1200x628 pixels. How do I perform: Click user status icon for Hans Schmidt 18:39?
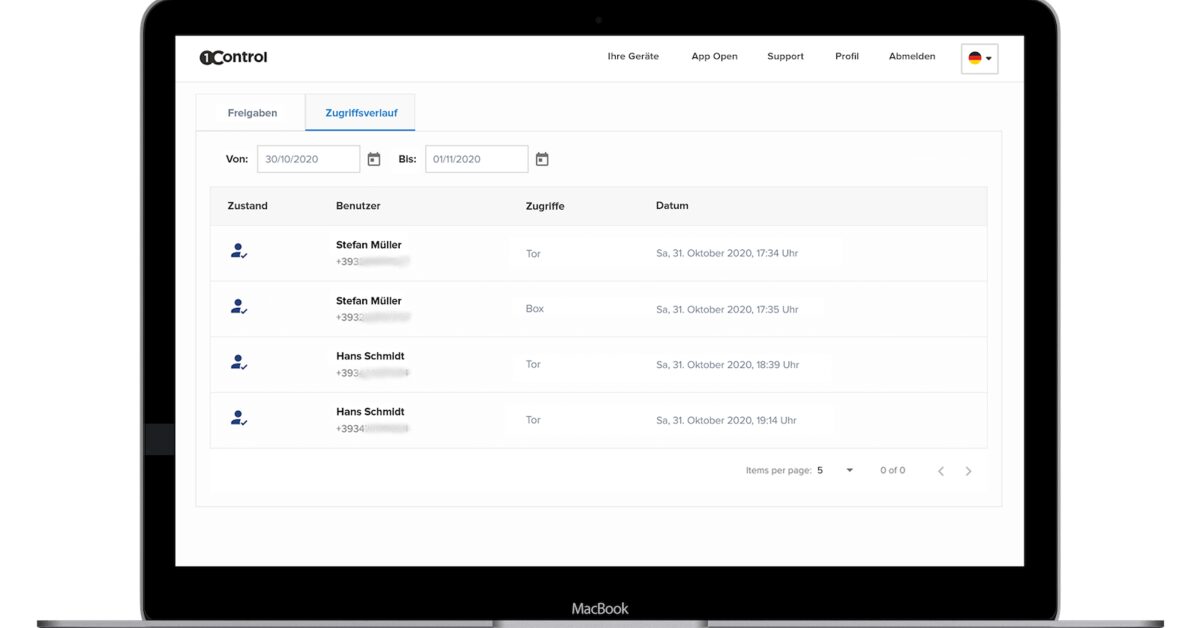point(238,363)
